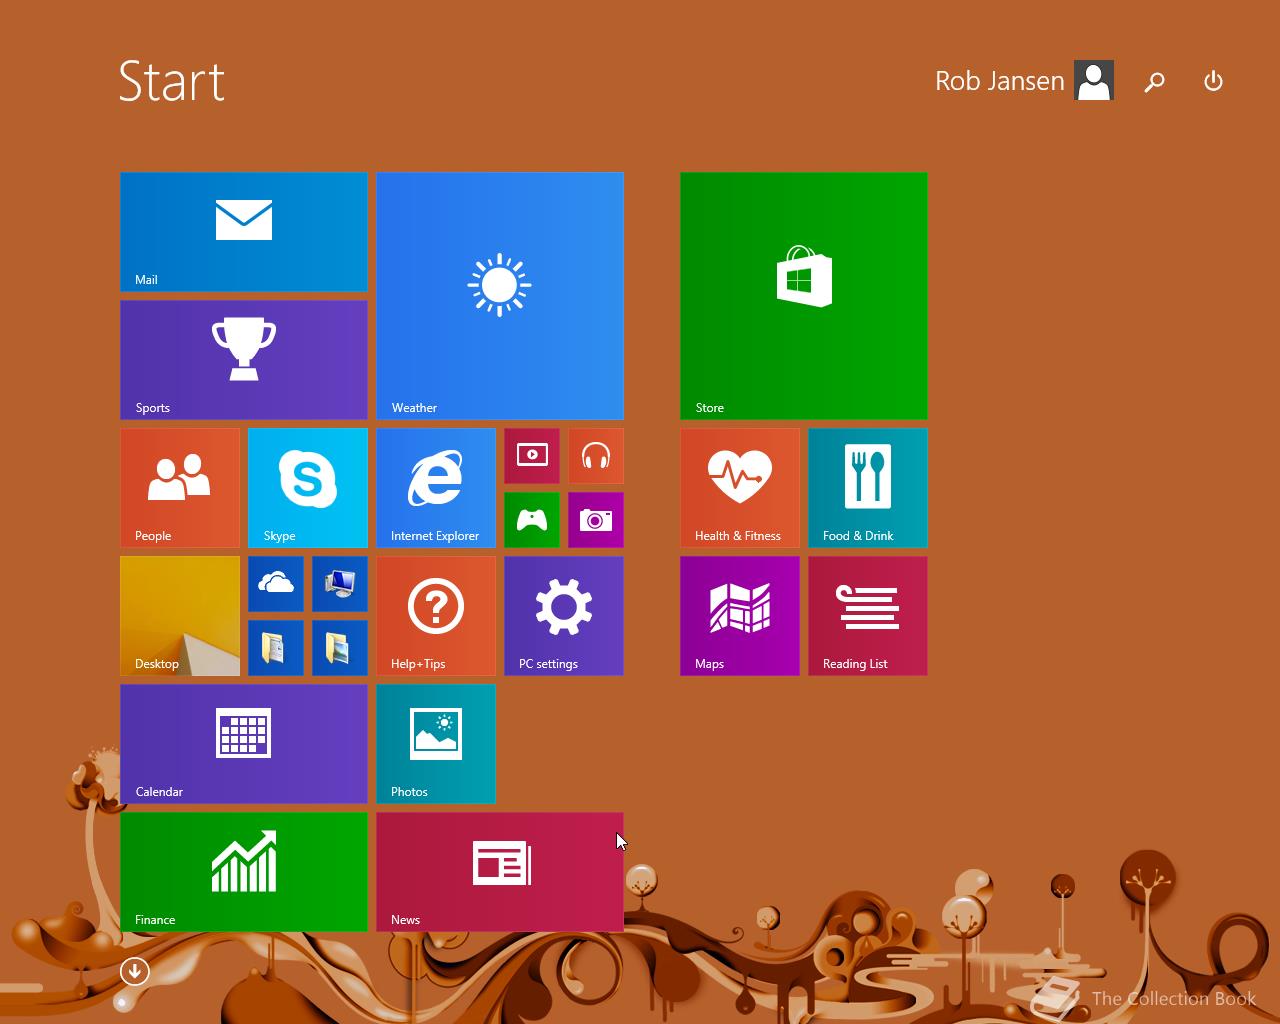Open the Weather tile
Image resolution: width=1280 pixels, height=1024 pixels.
coord(500,296)
